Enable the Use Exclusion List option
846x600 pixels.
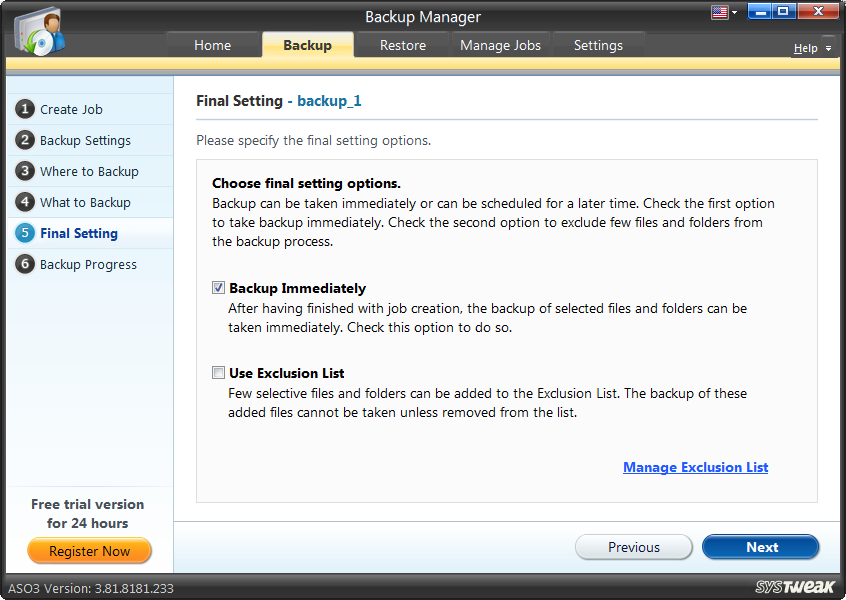click(218, 373)
